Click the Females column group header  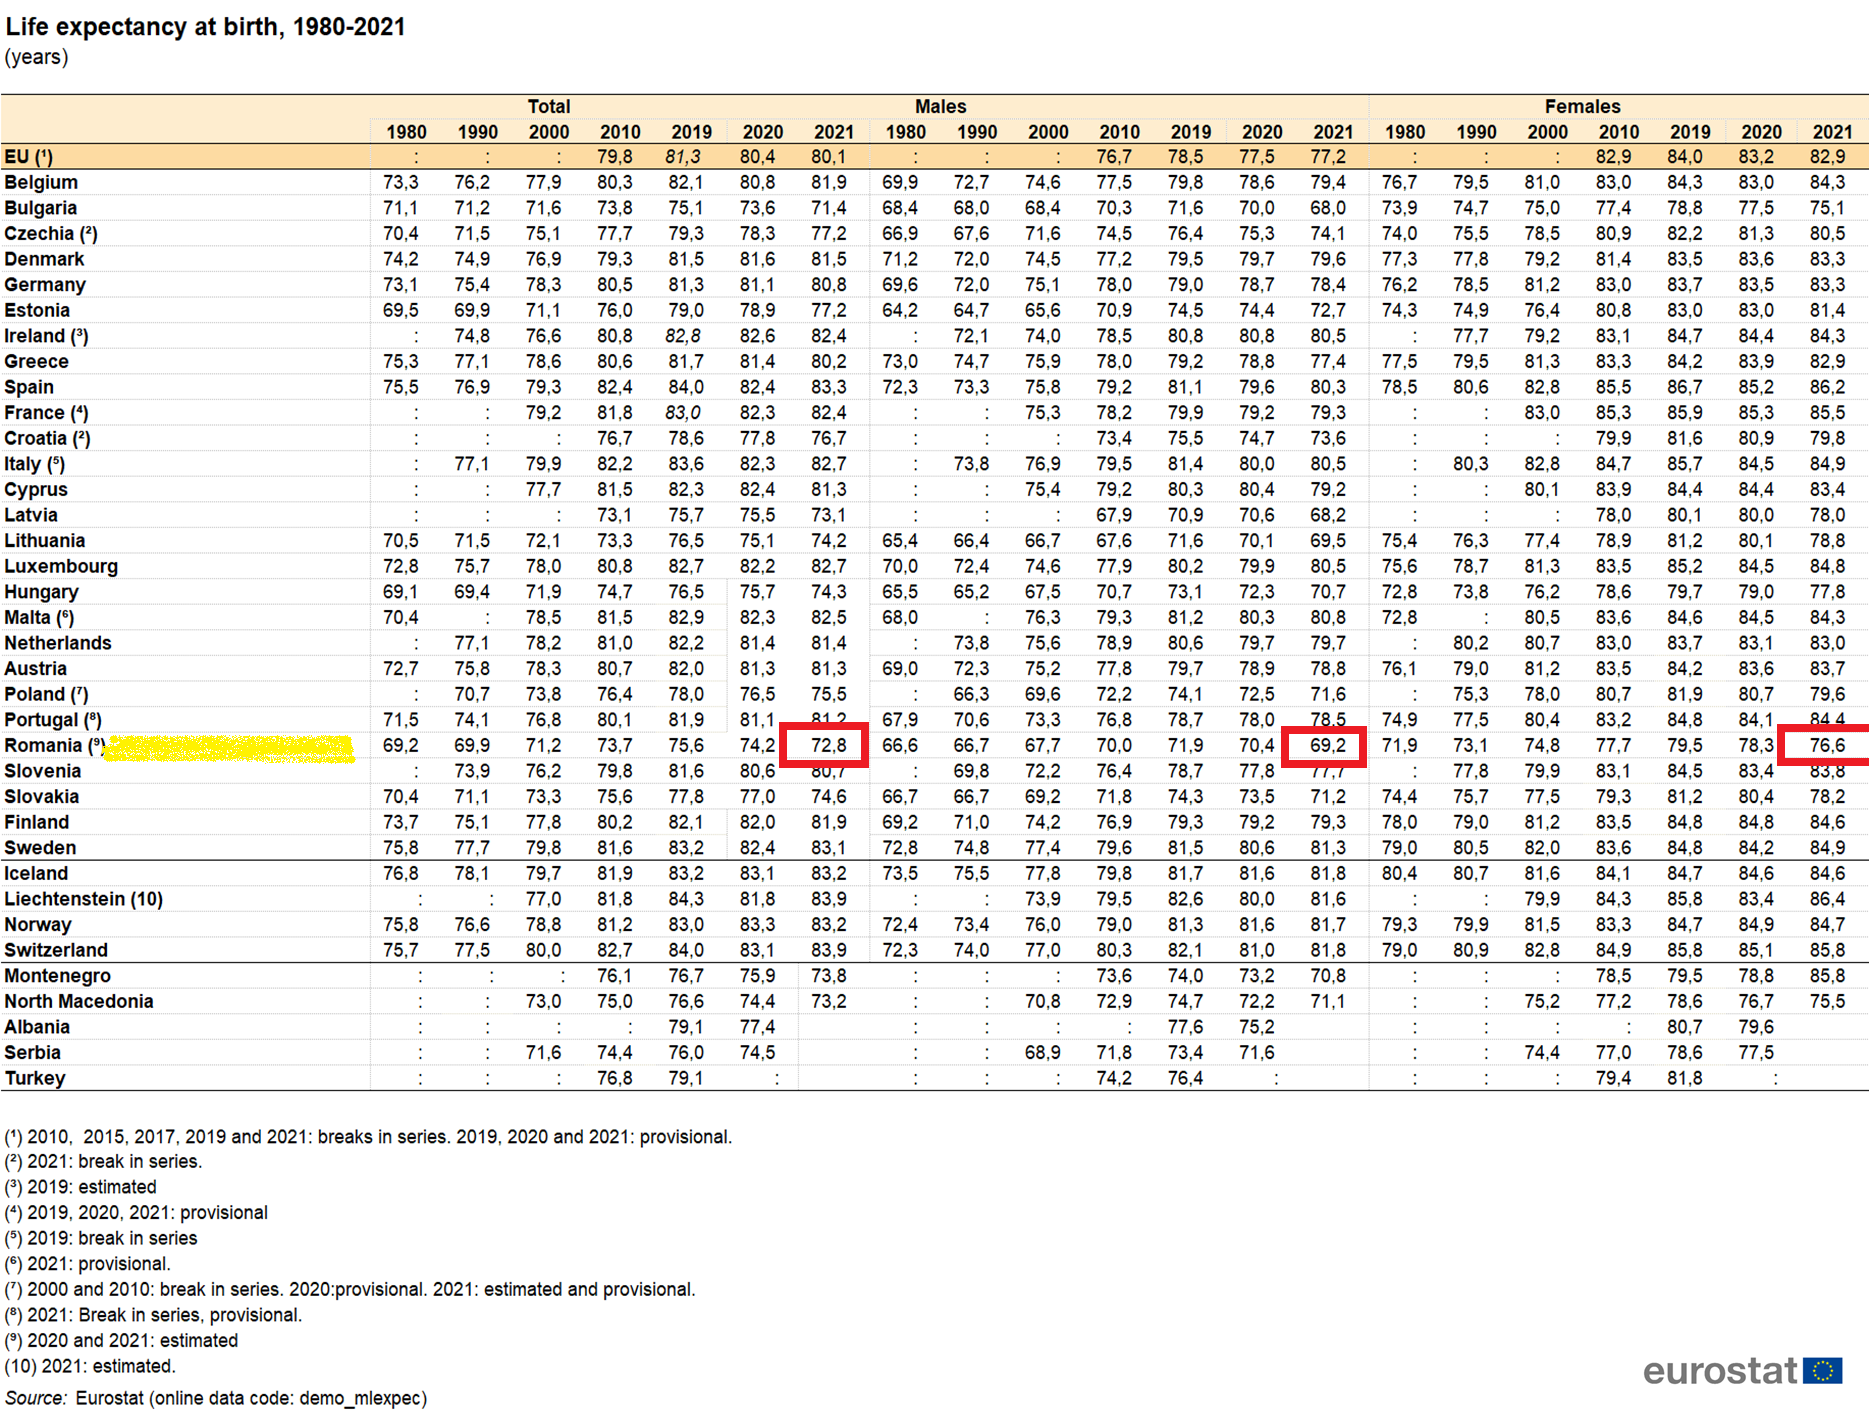1581,106
